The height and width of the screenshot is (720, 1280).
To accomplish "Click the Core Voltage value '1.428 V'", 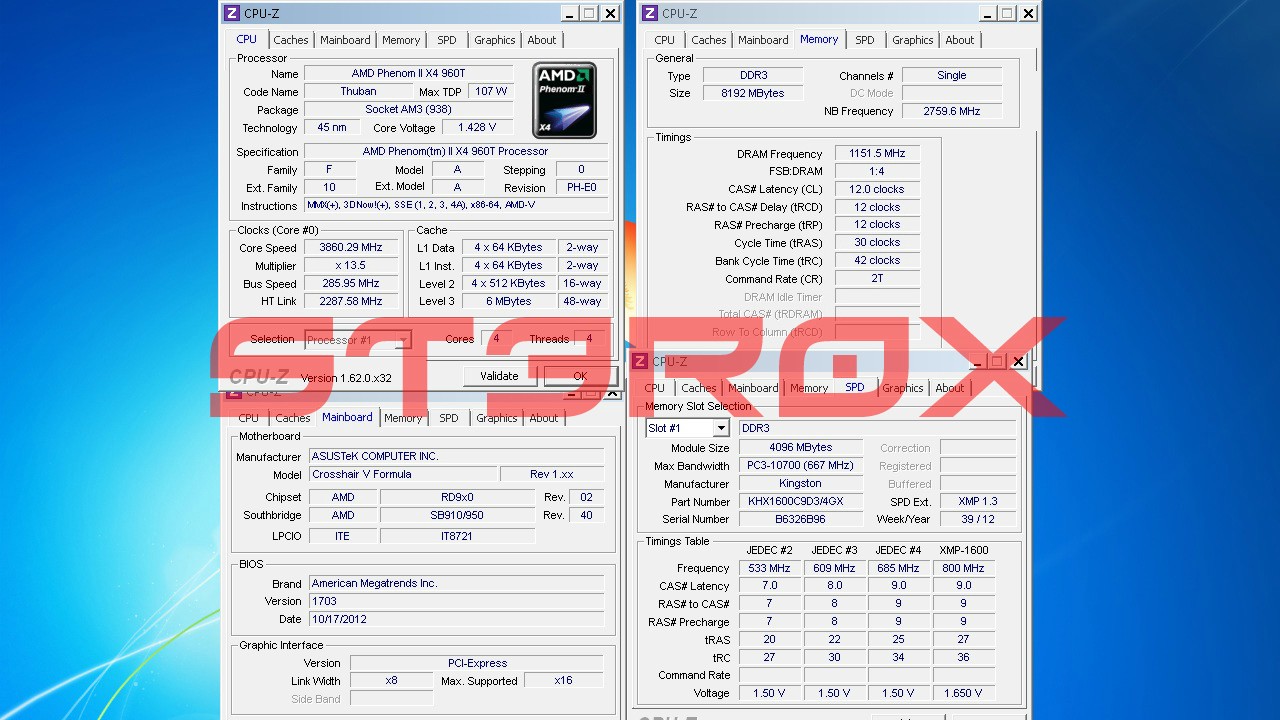I will click(x=477, y=127).
